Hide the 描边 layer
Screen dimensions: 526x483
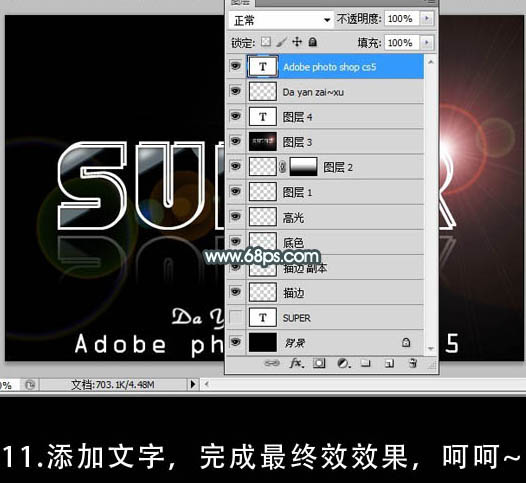tap(235, 292)
